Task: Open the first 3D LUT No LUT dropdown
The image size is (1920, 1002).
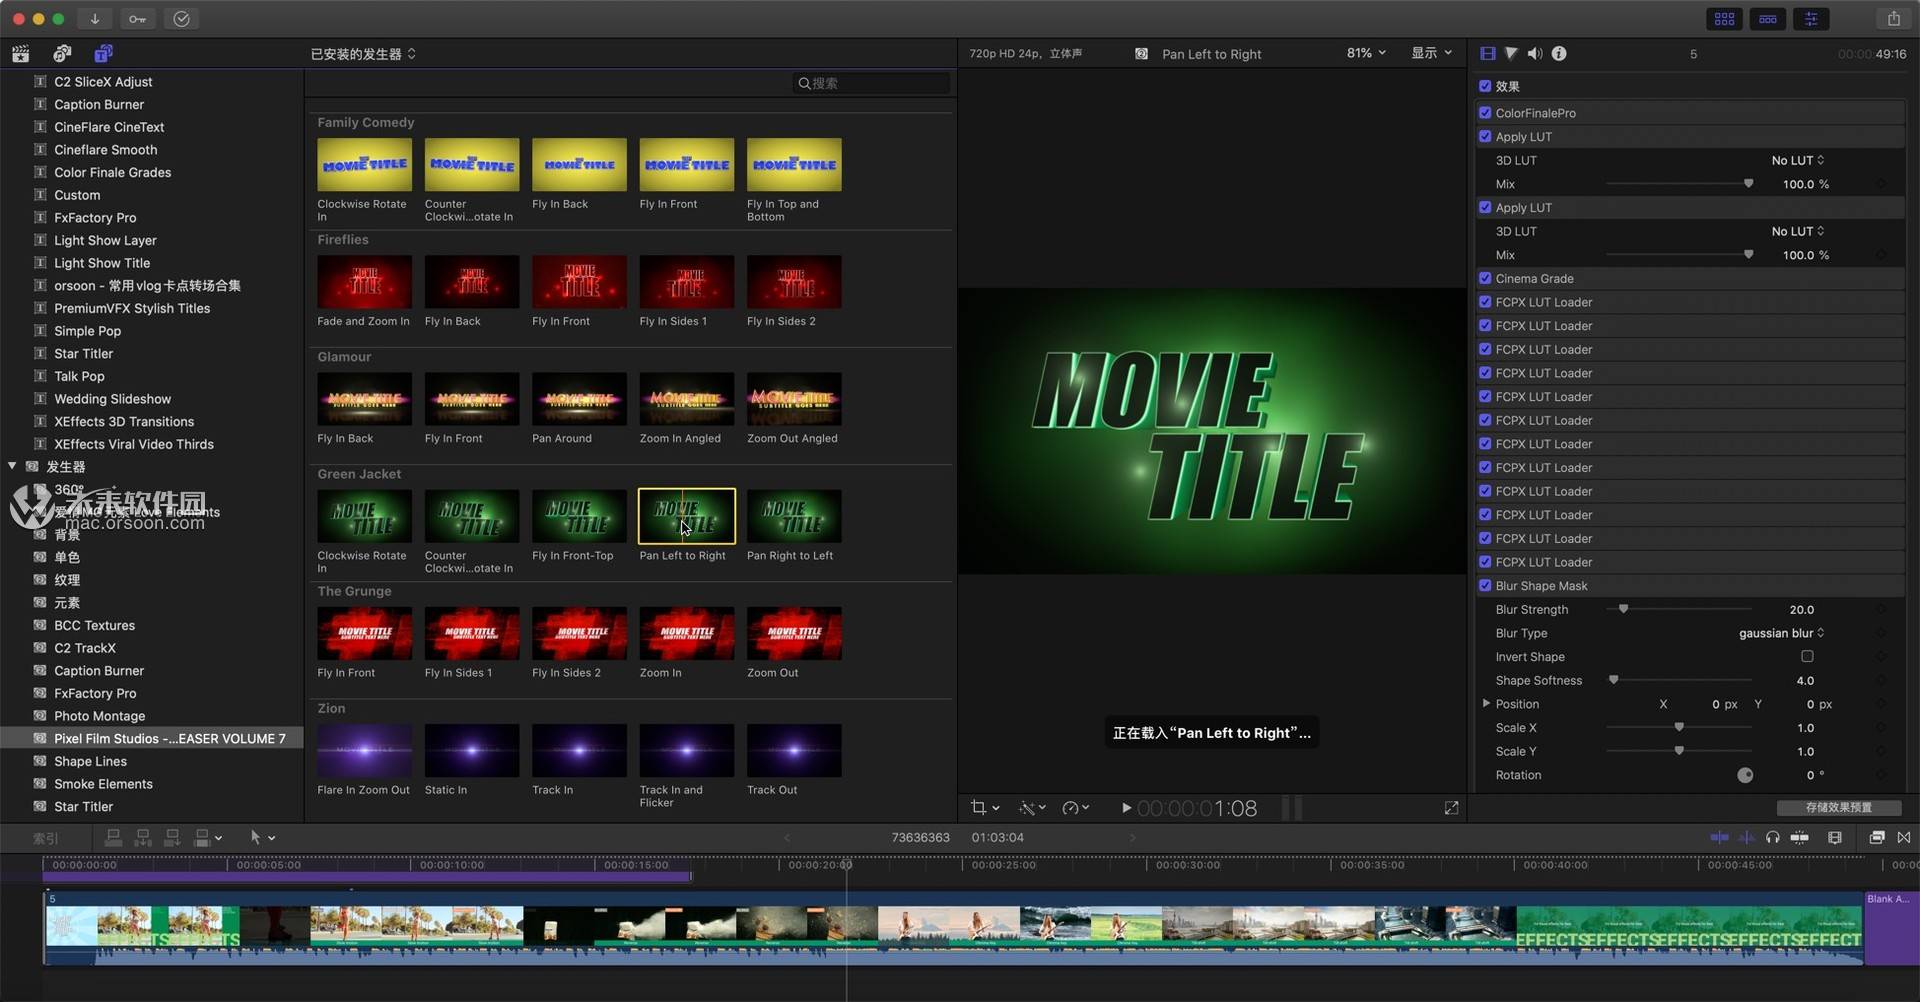Action: 1797,160
